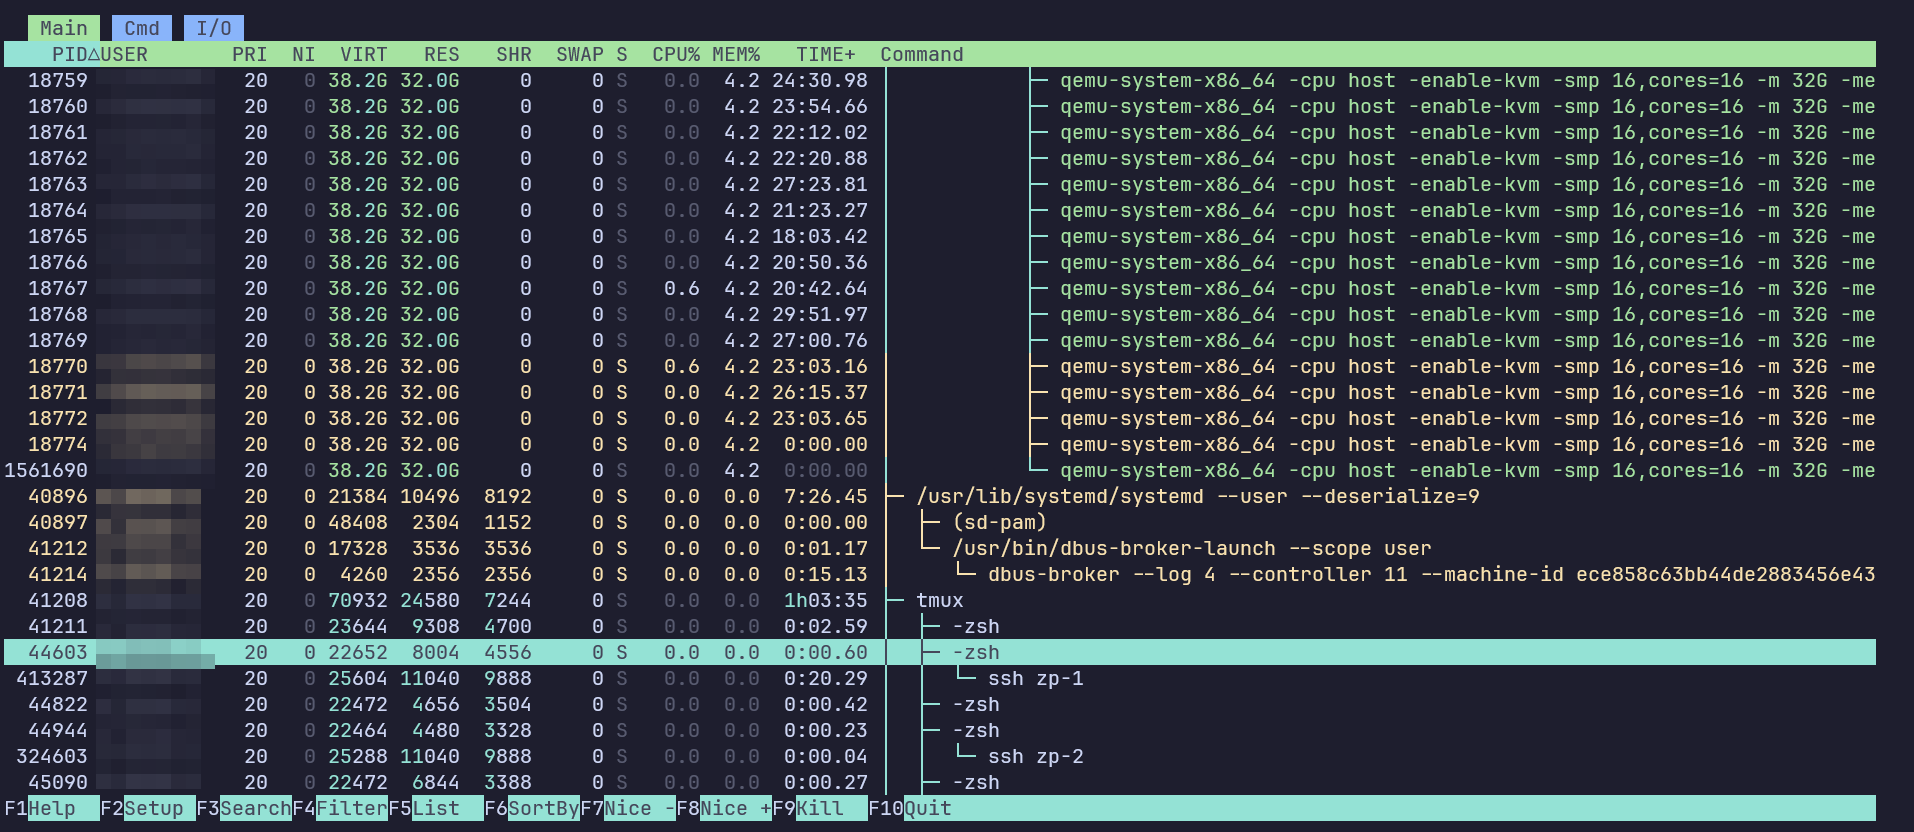
Task: Open Help from the F1 bar
Action: click(52, 808)
